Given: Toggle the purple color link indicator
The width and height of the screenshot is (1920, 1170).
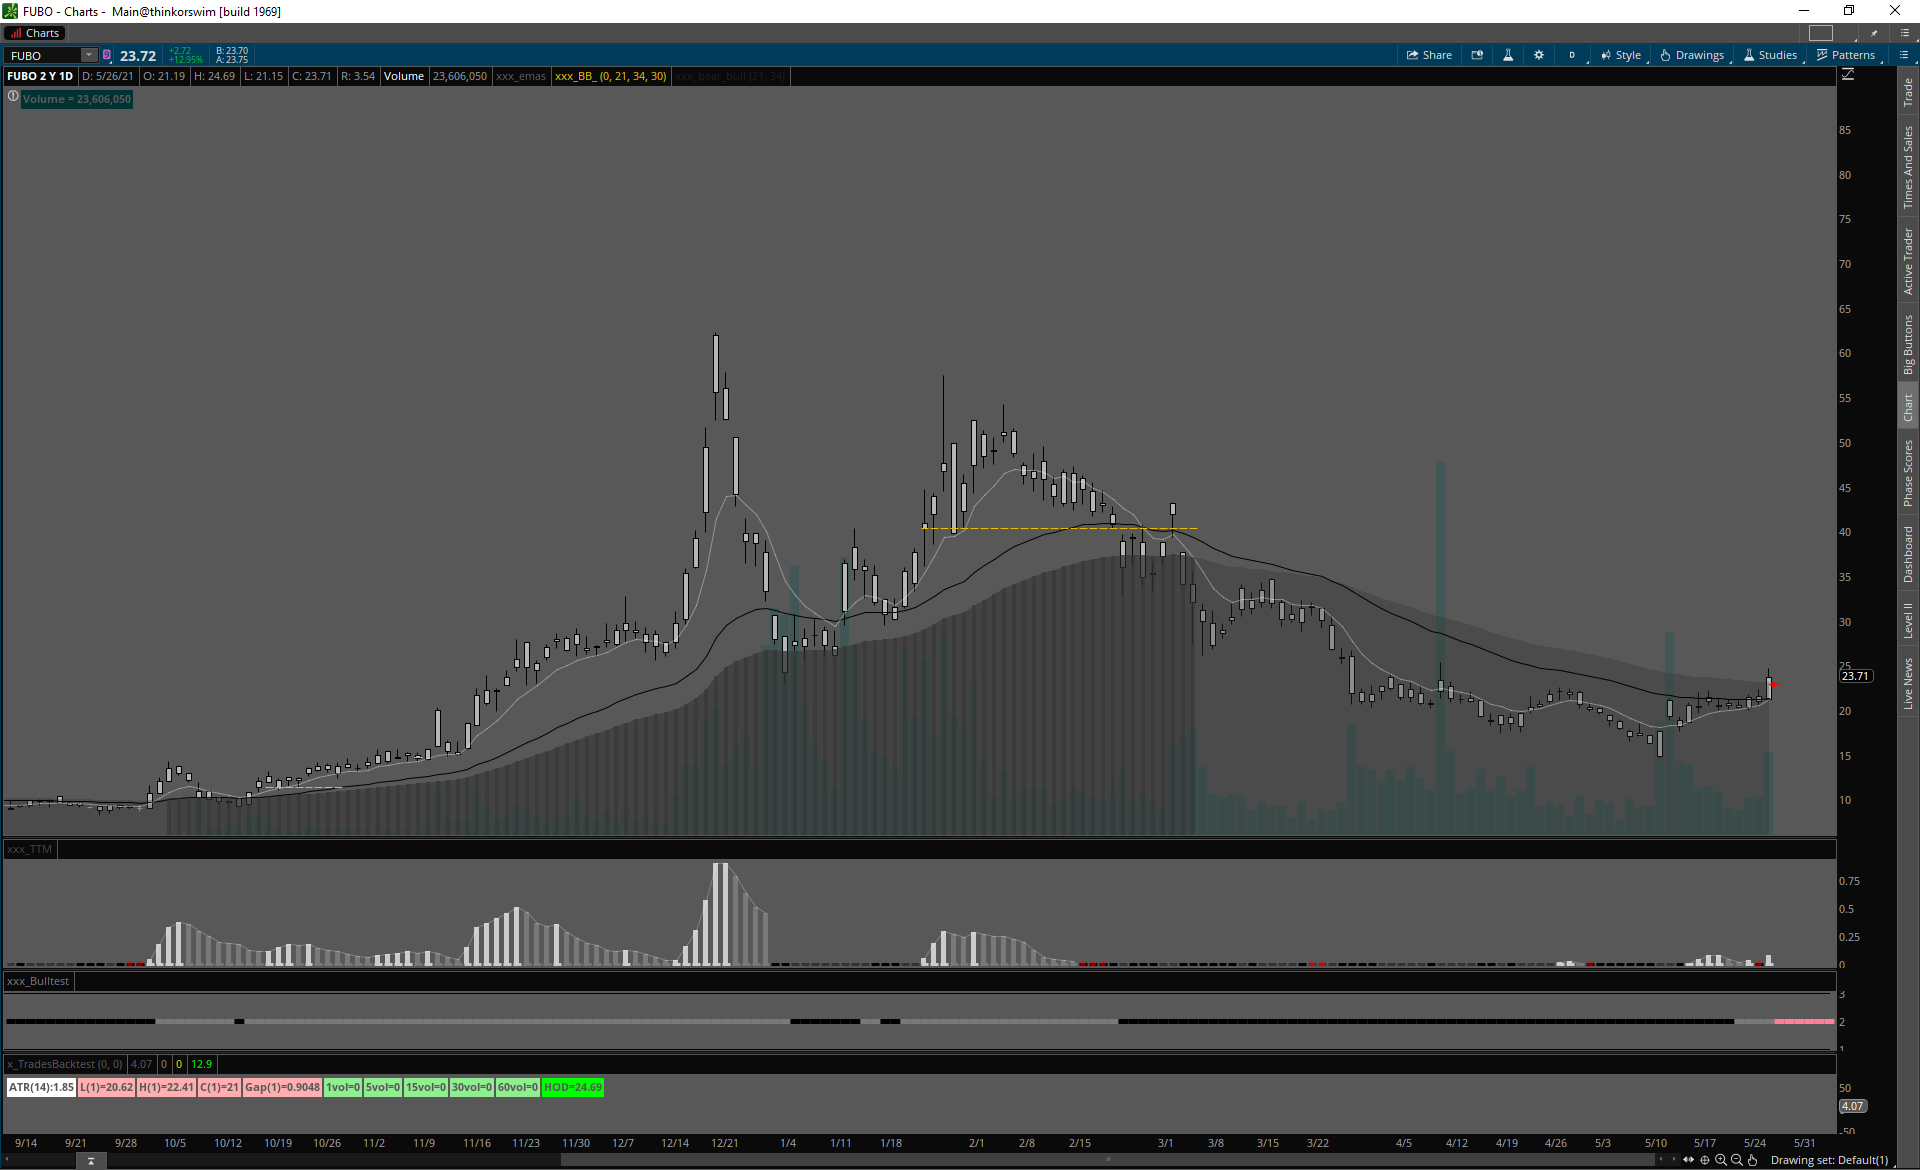Looking at the screenshot, I should [x=107, y=55].
